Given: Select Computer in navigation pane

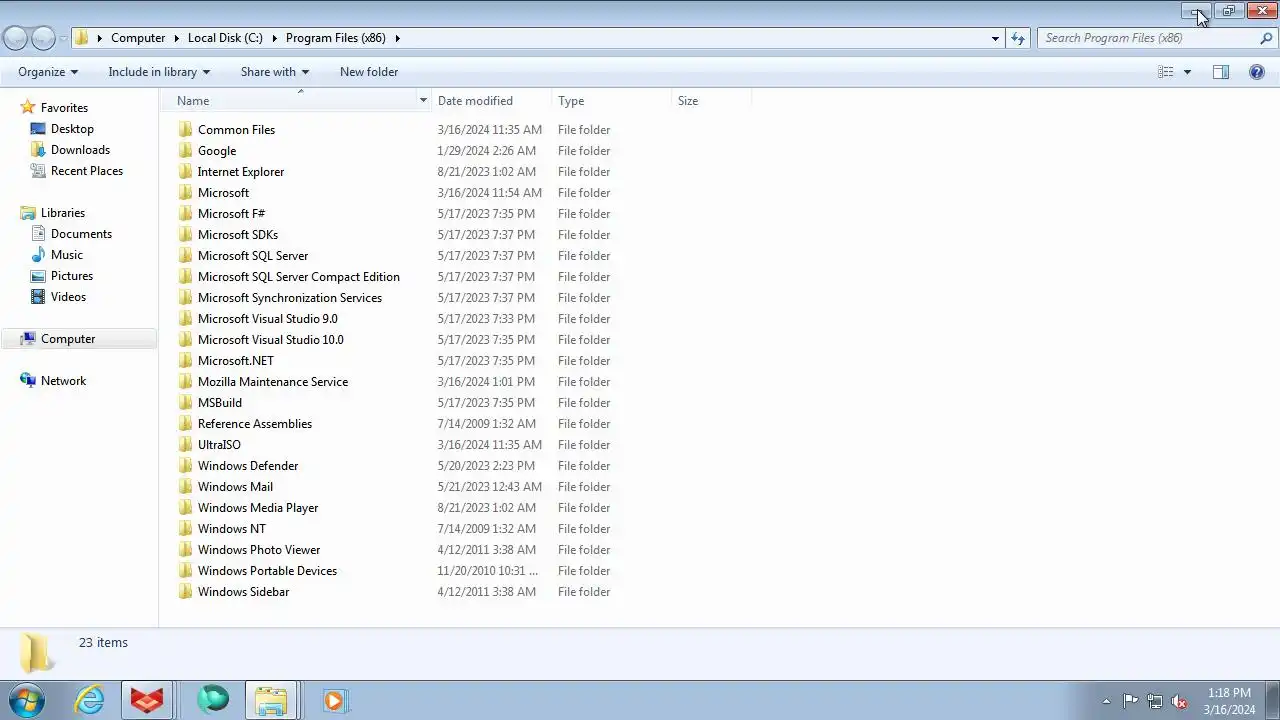Looking at the screenshot, I should click(79, 339).
